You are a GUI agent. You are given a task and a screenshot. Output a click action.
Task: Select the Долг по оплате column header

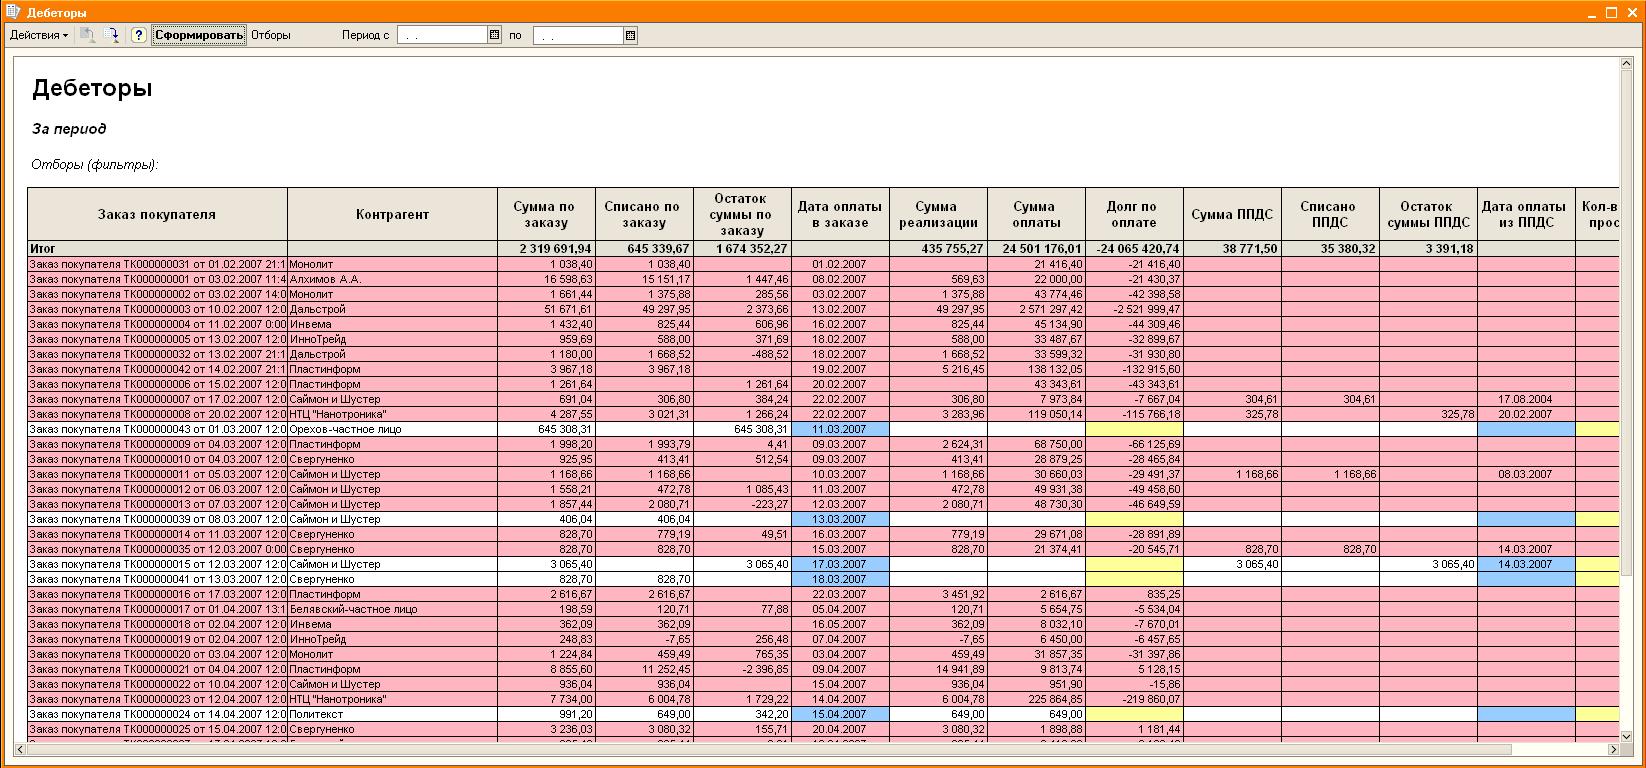pyautogui.click(x=1134, y=214)
